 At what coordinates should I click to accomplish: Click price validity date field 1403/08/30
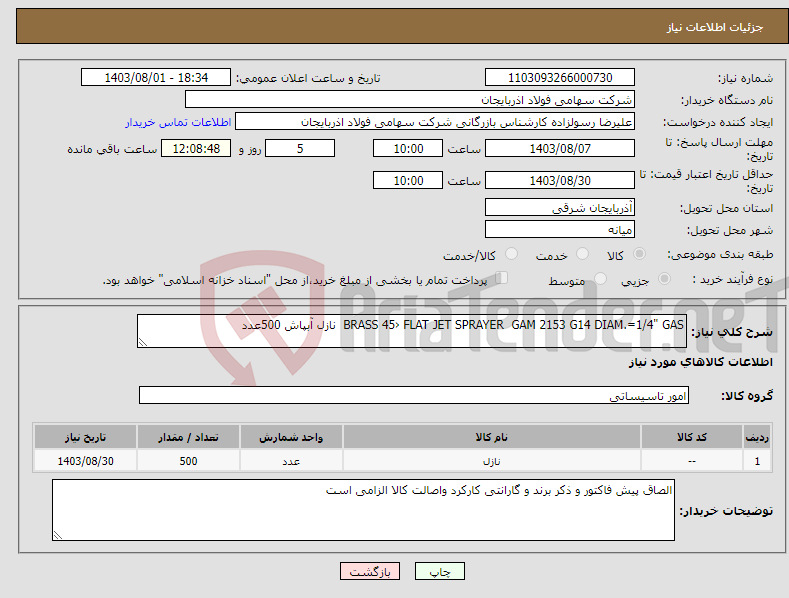560,180
